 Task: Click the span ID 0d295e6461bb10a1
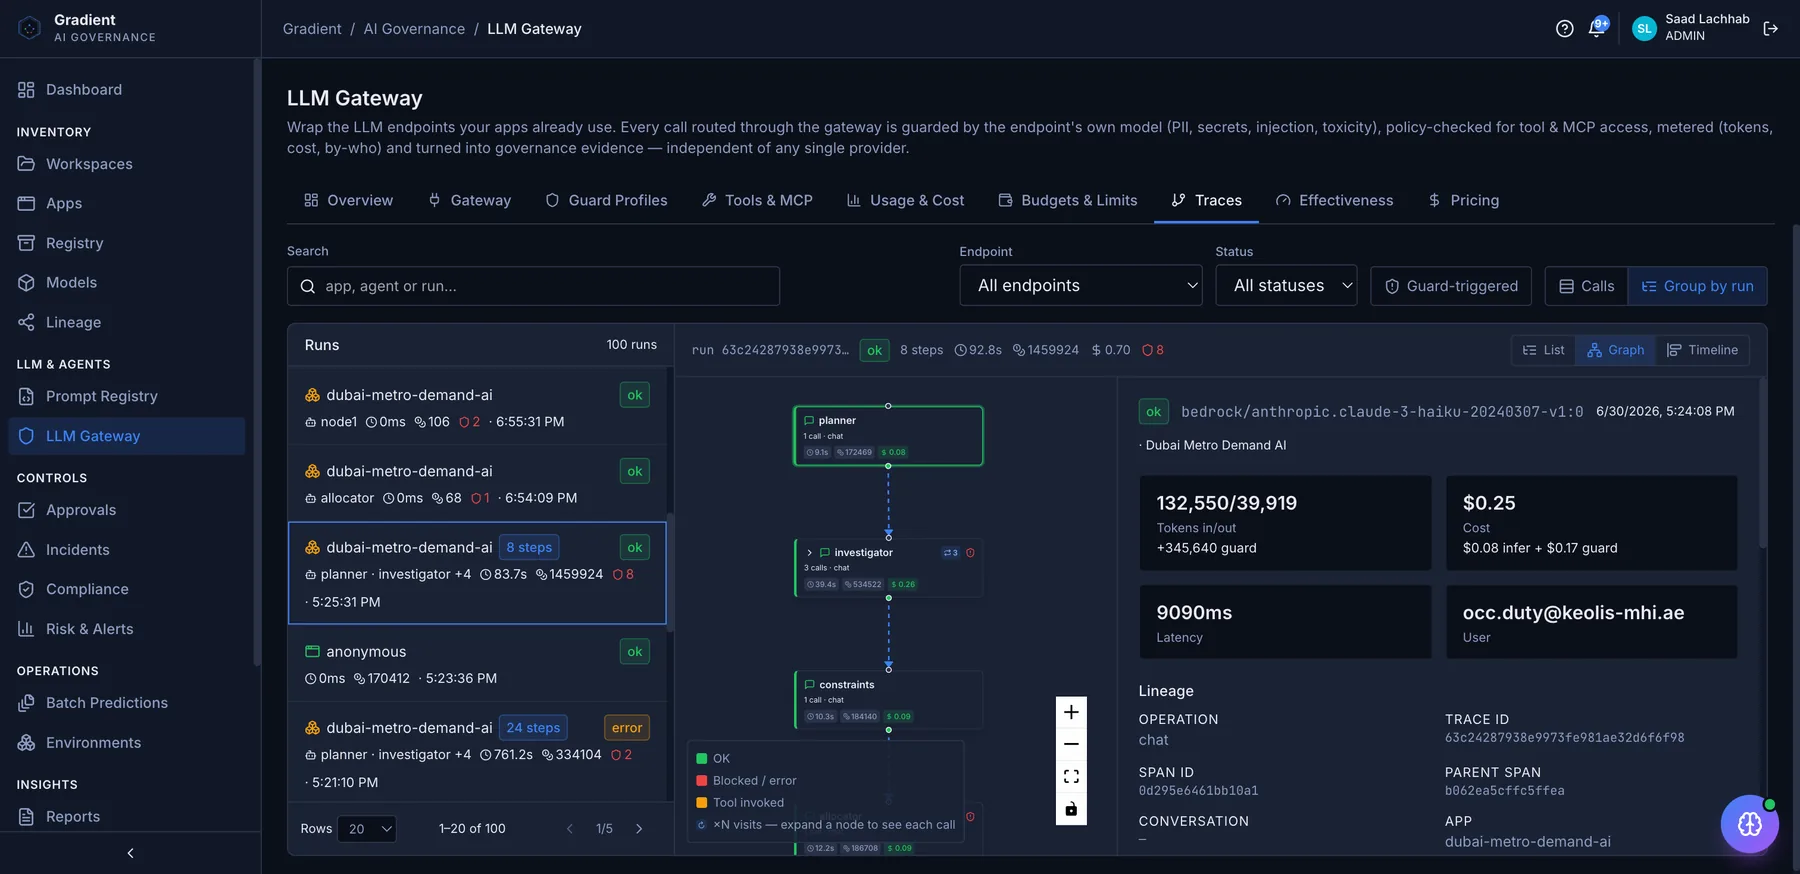point(1198,791)
